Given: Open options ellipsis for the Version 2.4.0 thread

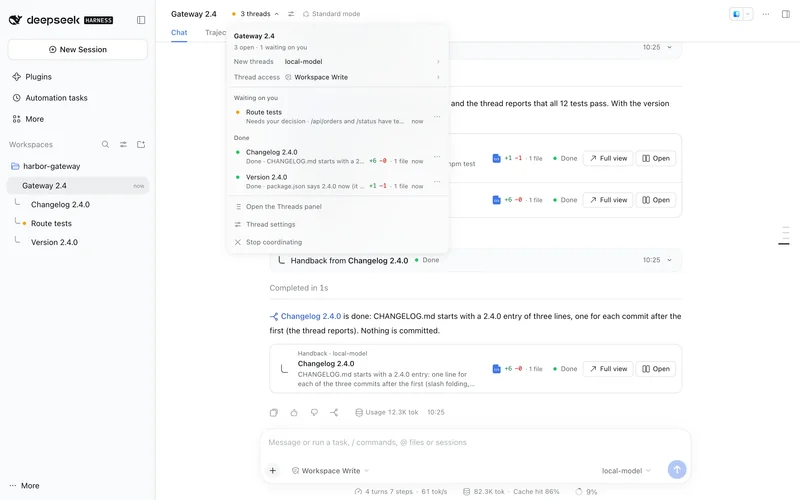Looking at the screenshot, I should pos(437,181).
